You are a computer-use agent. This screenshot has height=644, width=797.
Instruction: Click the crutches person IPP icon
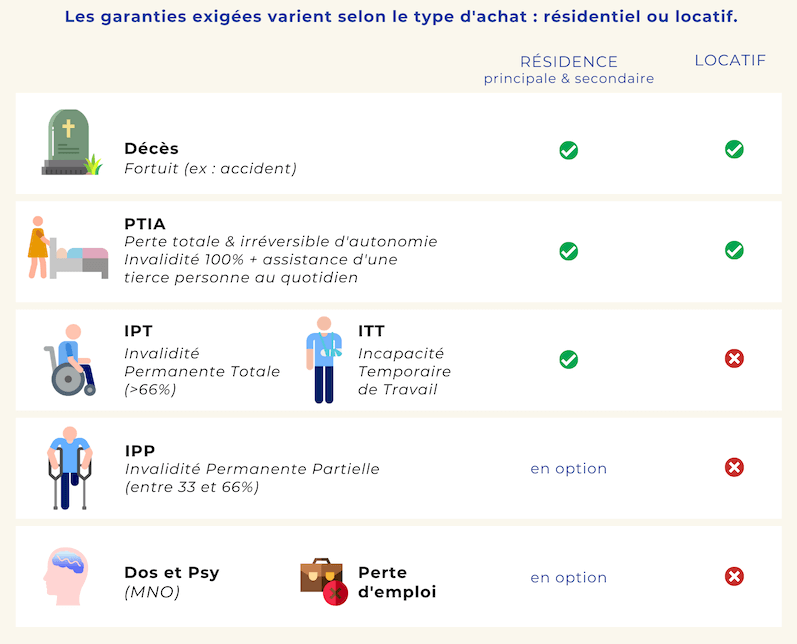point(69,467)
